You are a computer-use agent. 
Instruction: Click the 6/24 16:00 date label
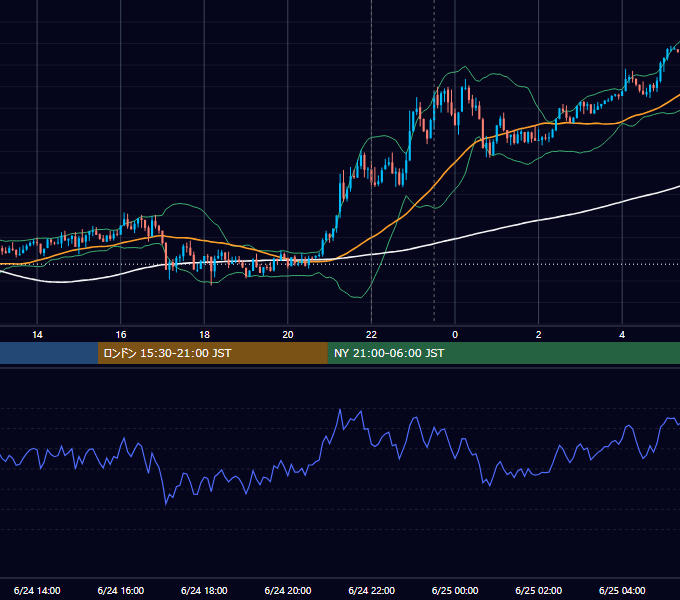pyautogui.click(x=121, y=590)
